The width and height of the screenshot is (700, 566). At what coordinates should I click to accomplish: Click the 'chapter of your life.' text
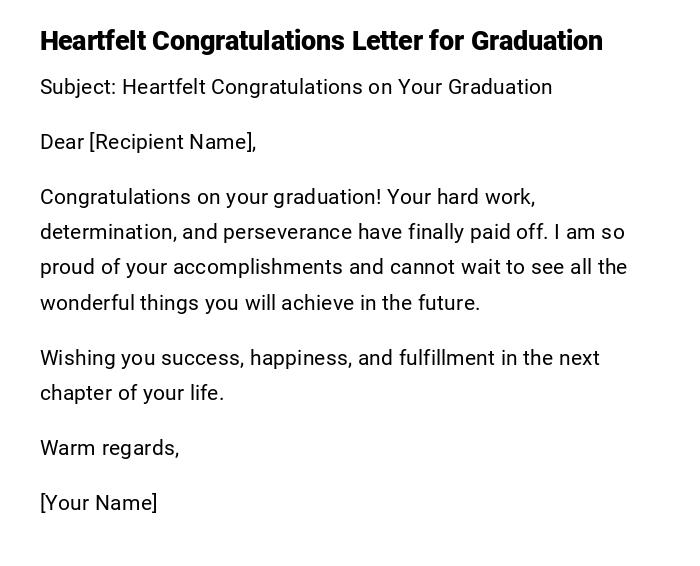click(x=132, y=393)
